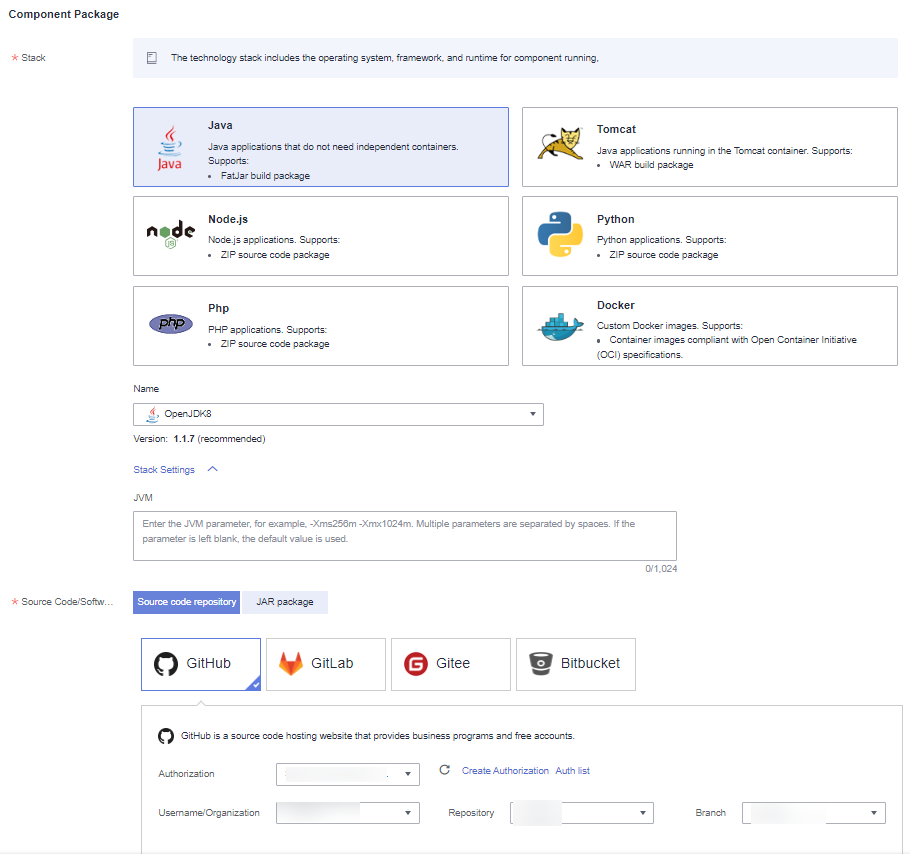Refresh the authorization list
910x855 pixels.
point(445,770)
